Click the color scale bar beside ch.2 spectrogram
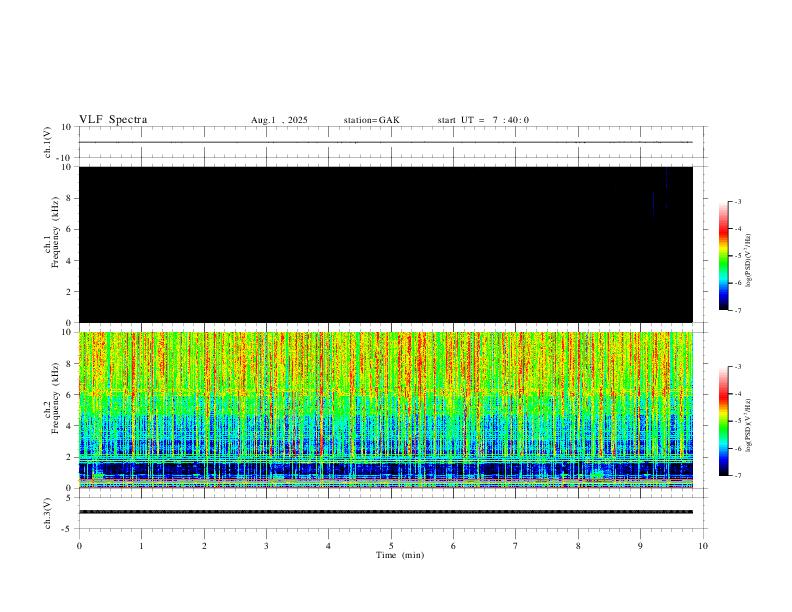Screen dimensions: 792x612 point(723,421)
